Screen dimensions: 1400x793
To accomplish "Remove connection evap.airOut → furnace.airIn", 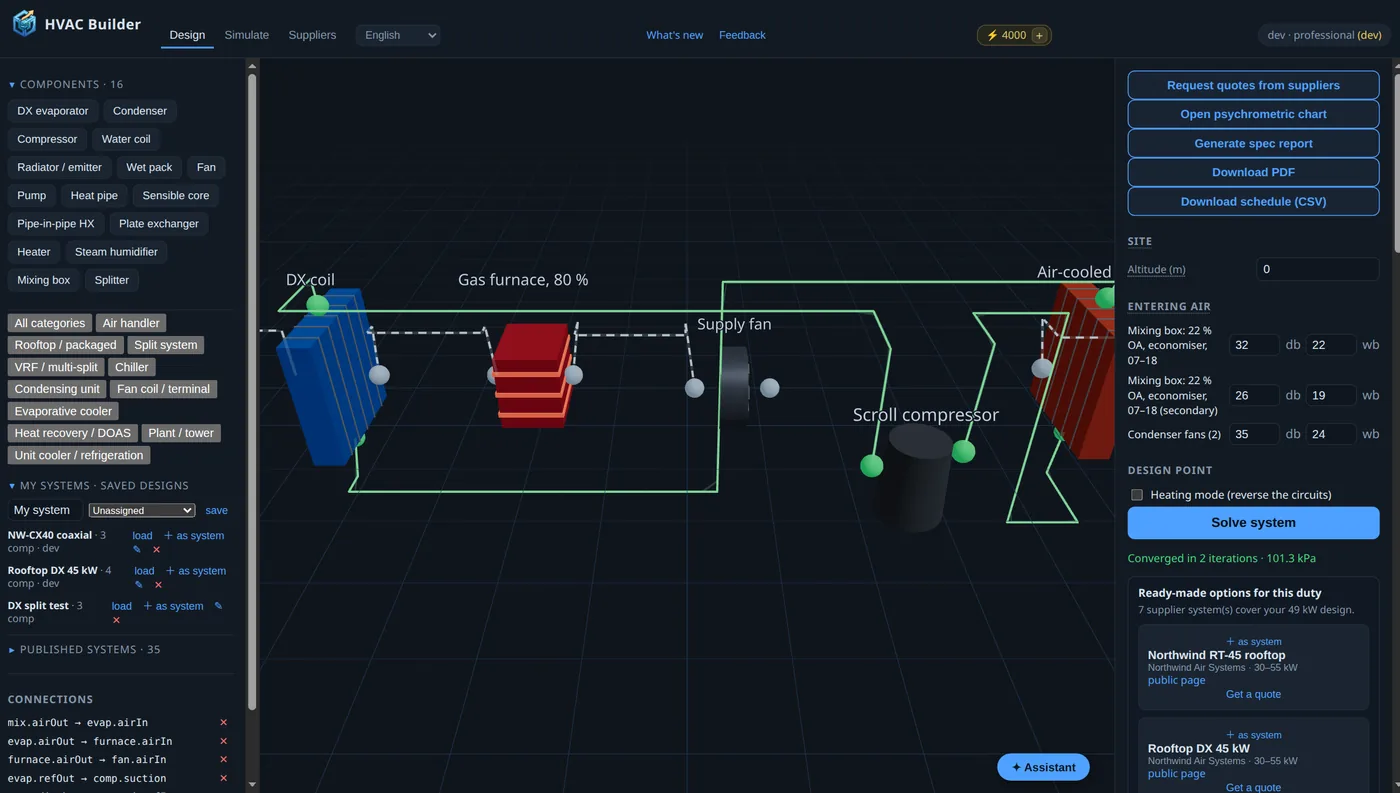I will [223, 741].
